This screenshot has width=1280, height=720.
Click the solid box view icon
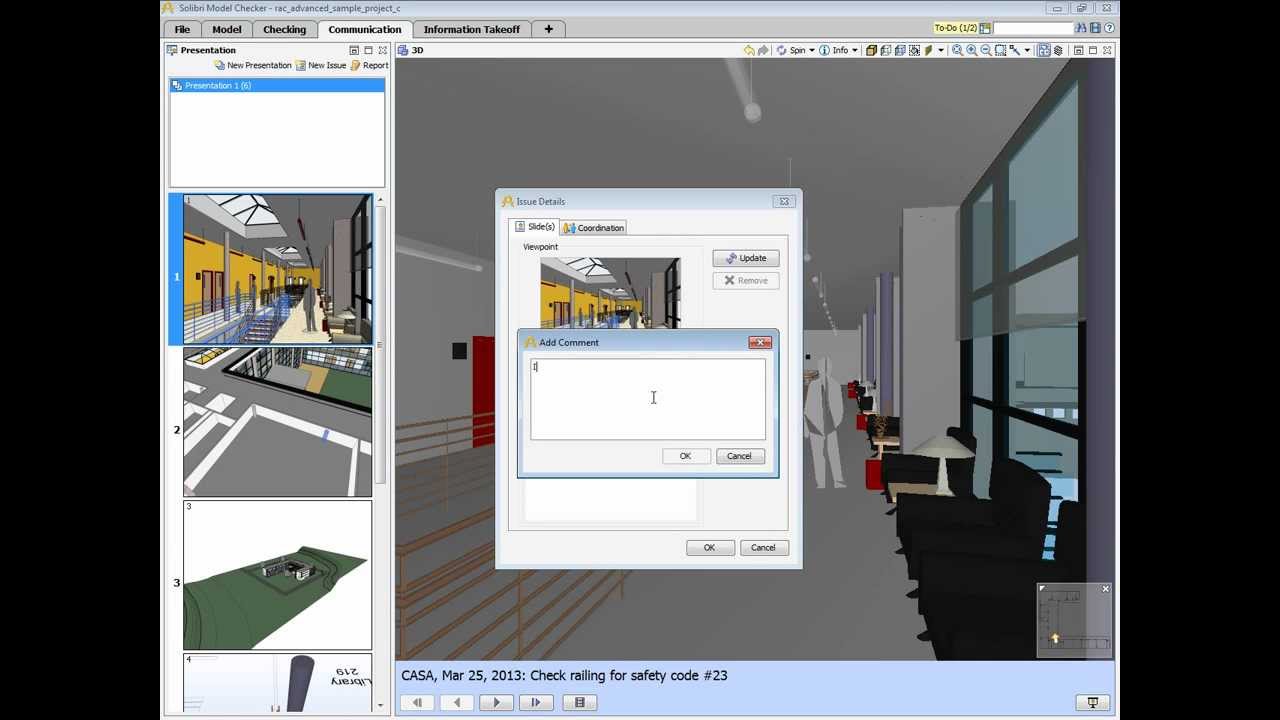coord(871,50)
